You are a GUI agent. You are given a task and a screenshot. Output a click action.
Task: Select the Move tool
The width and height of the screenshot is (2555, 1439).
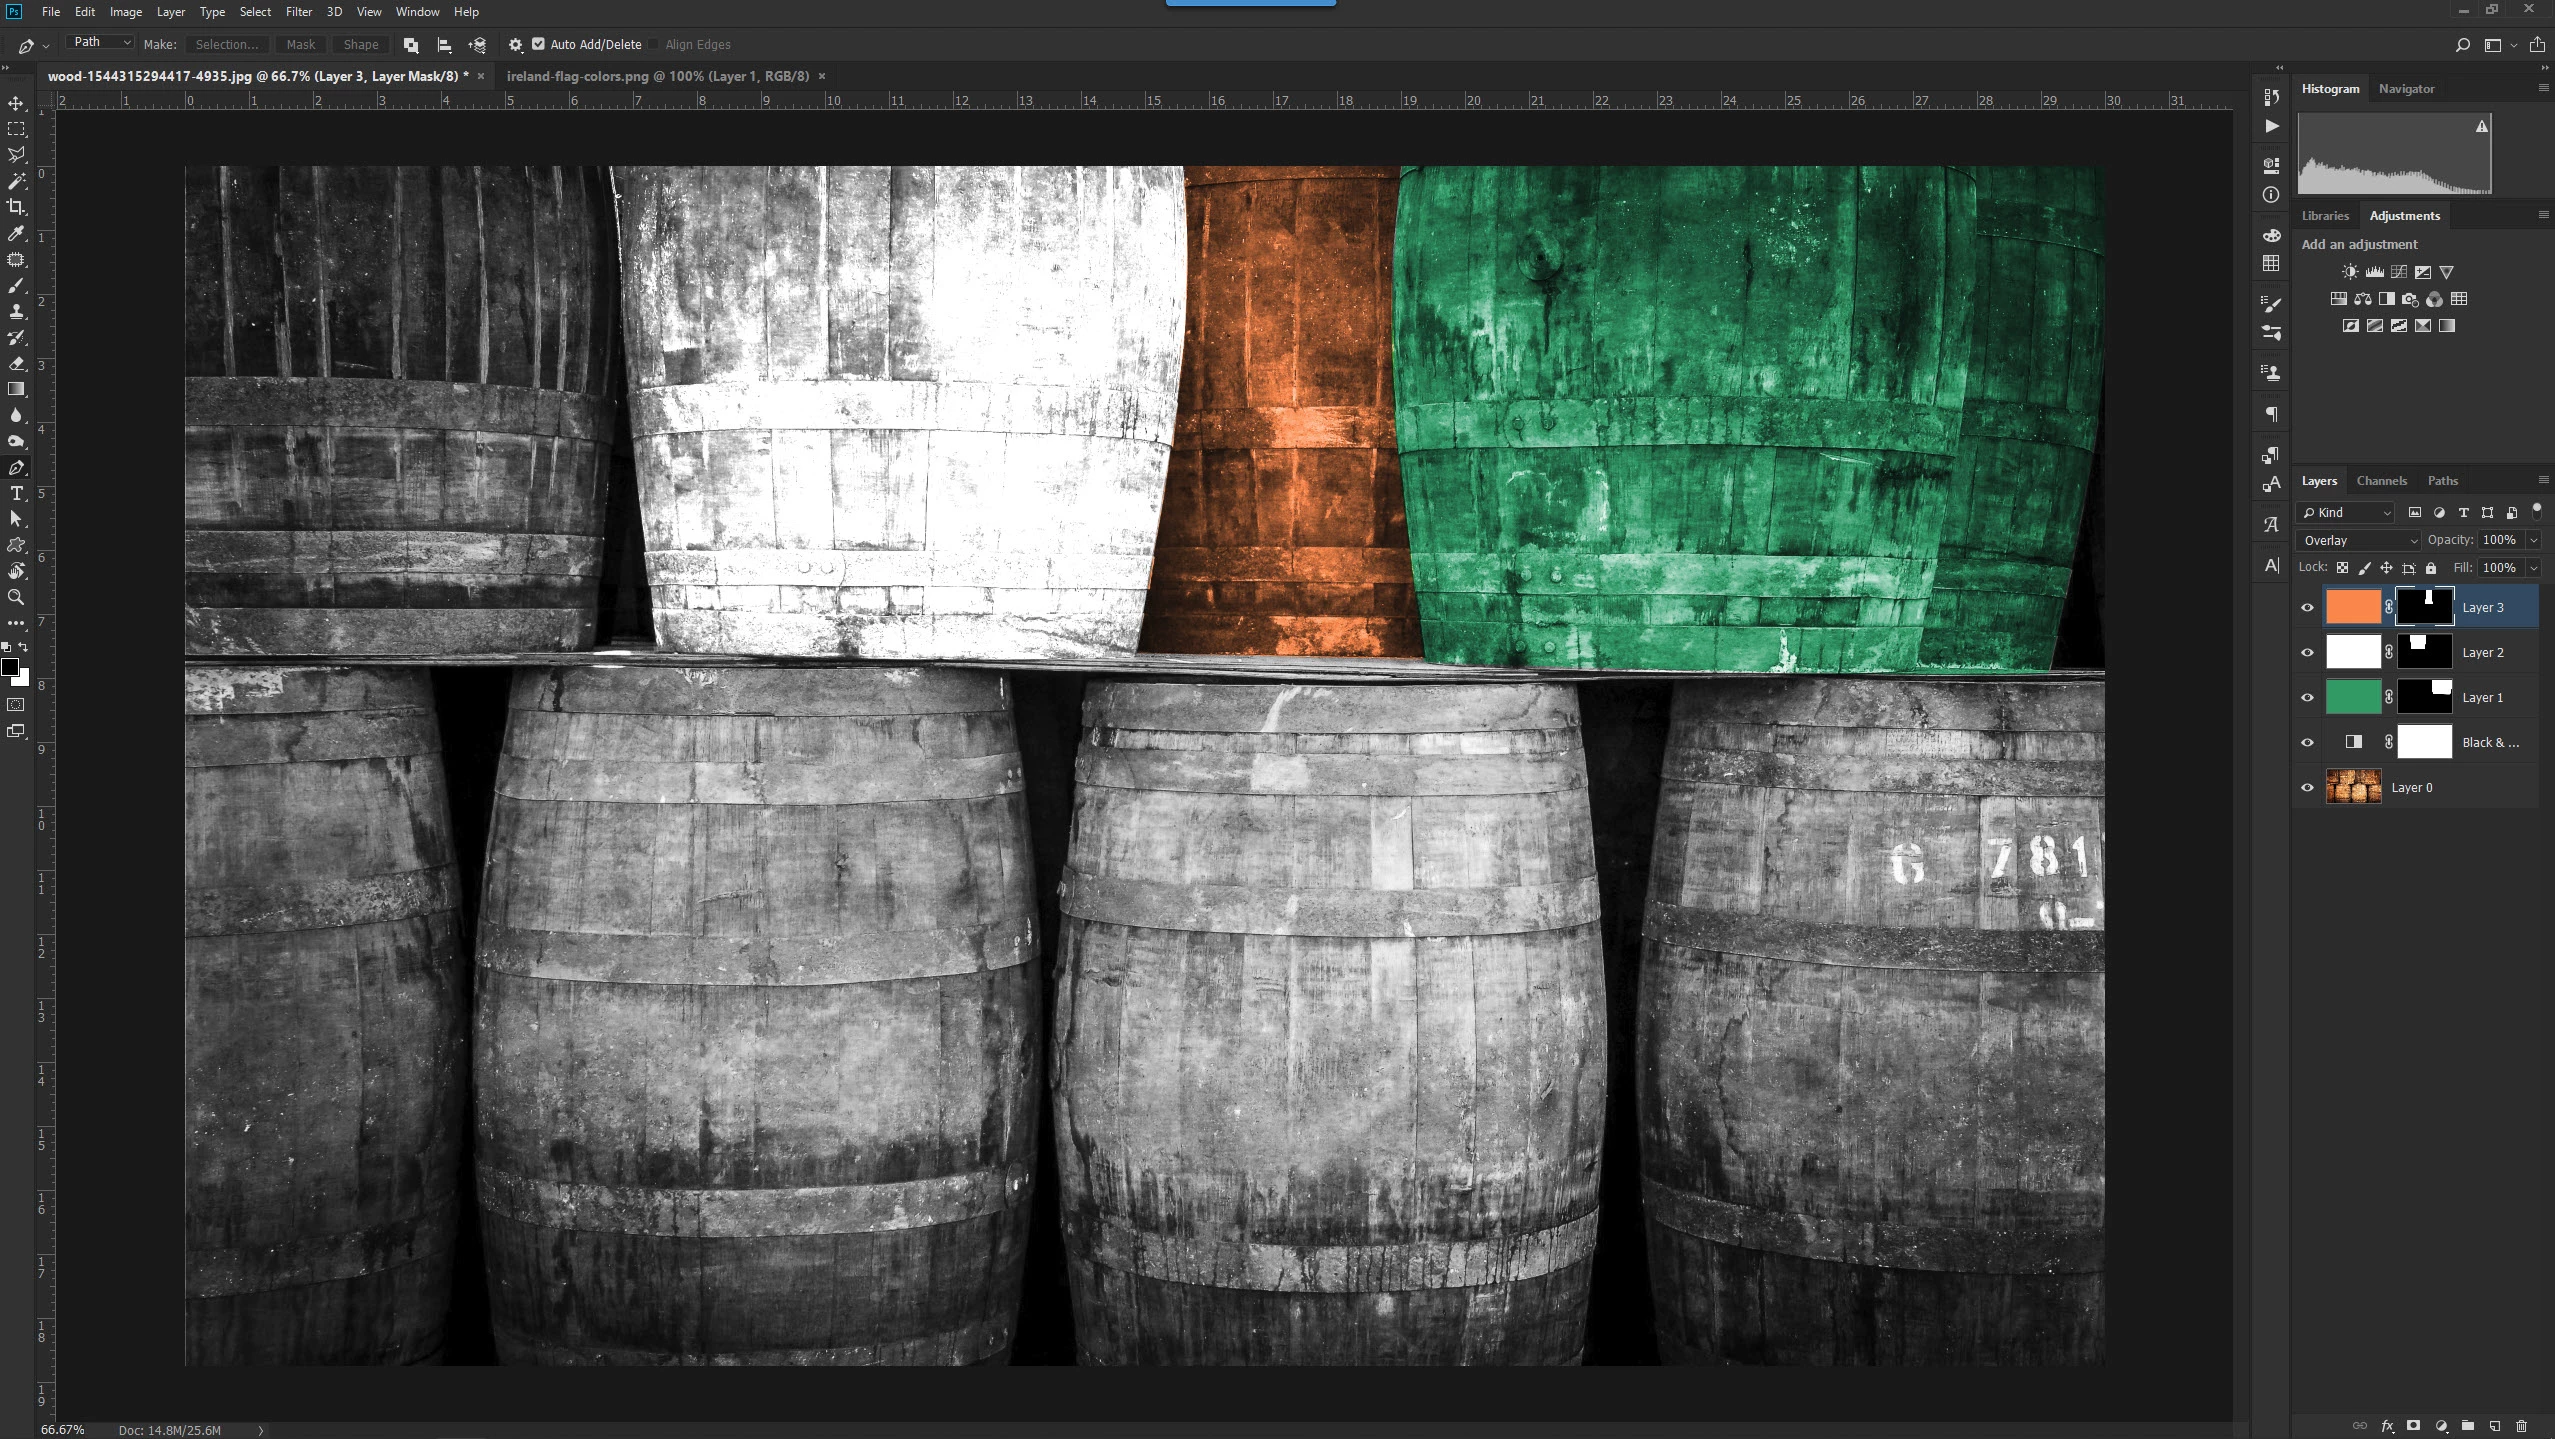tap(16, 103)
